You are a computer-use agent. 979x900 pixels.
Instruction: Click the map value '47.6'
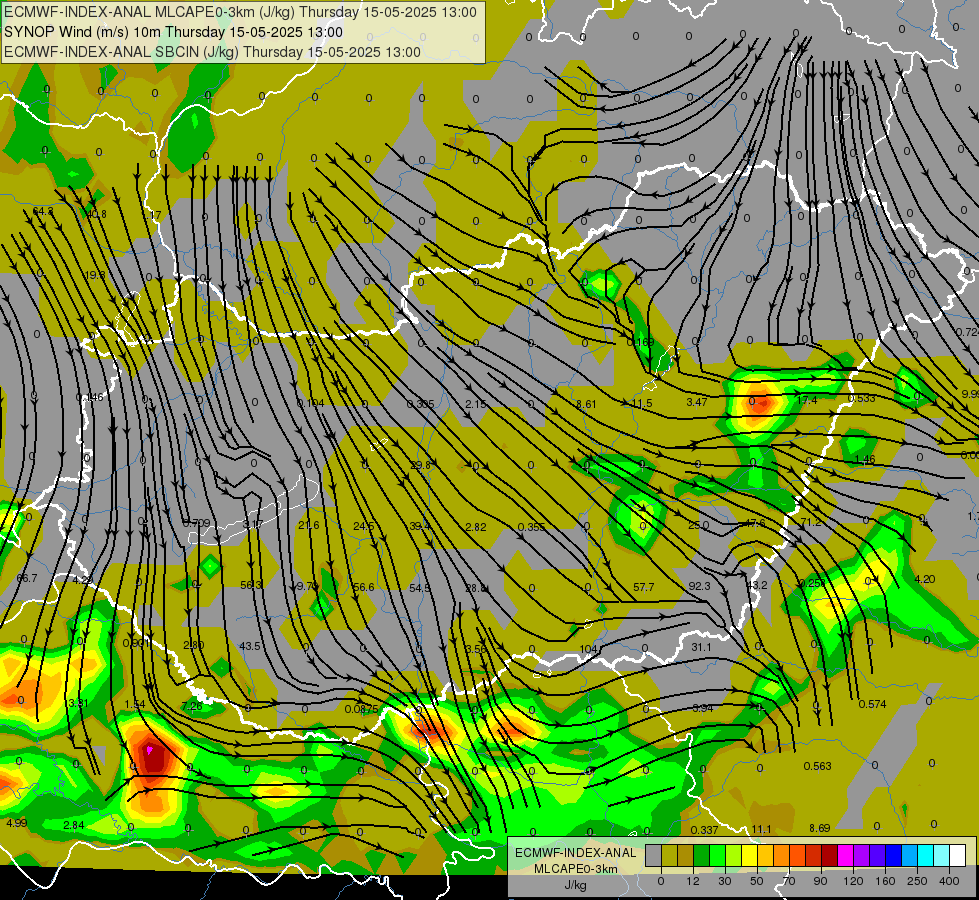[754, 523]
